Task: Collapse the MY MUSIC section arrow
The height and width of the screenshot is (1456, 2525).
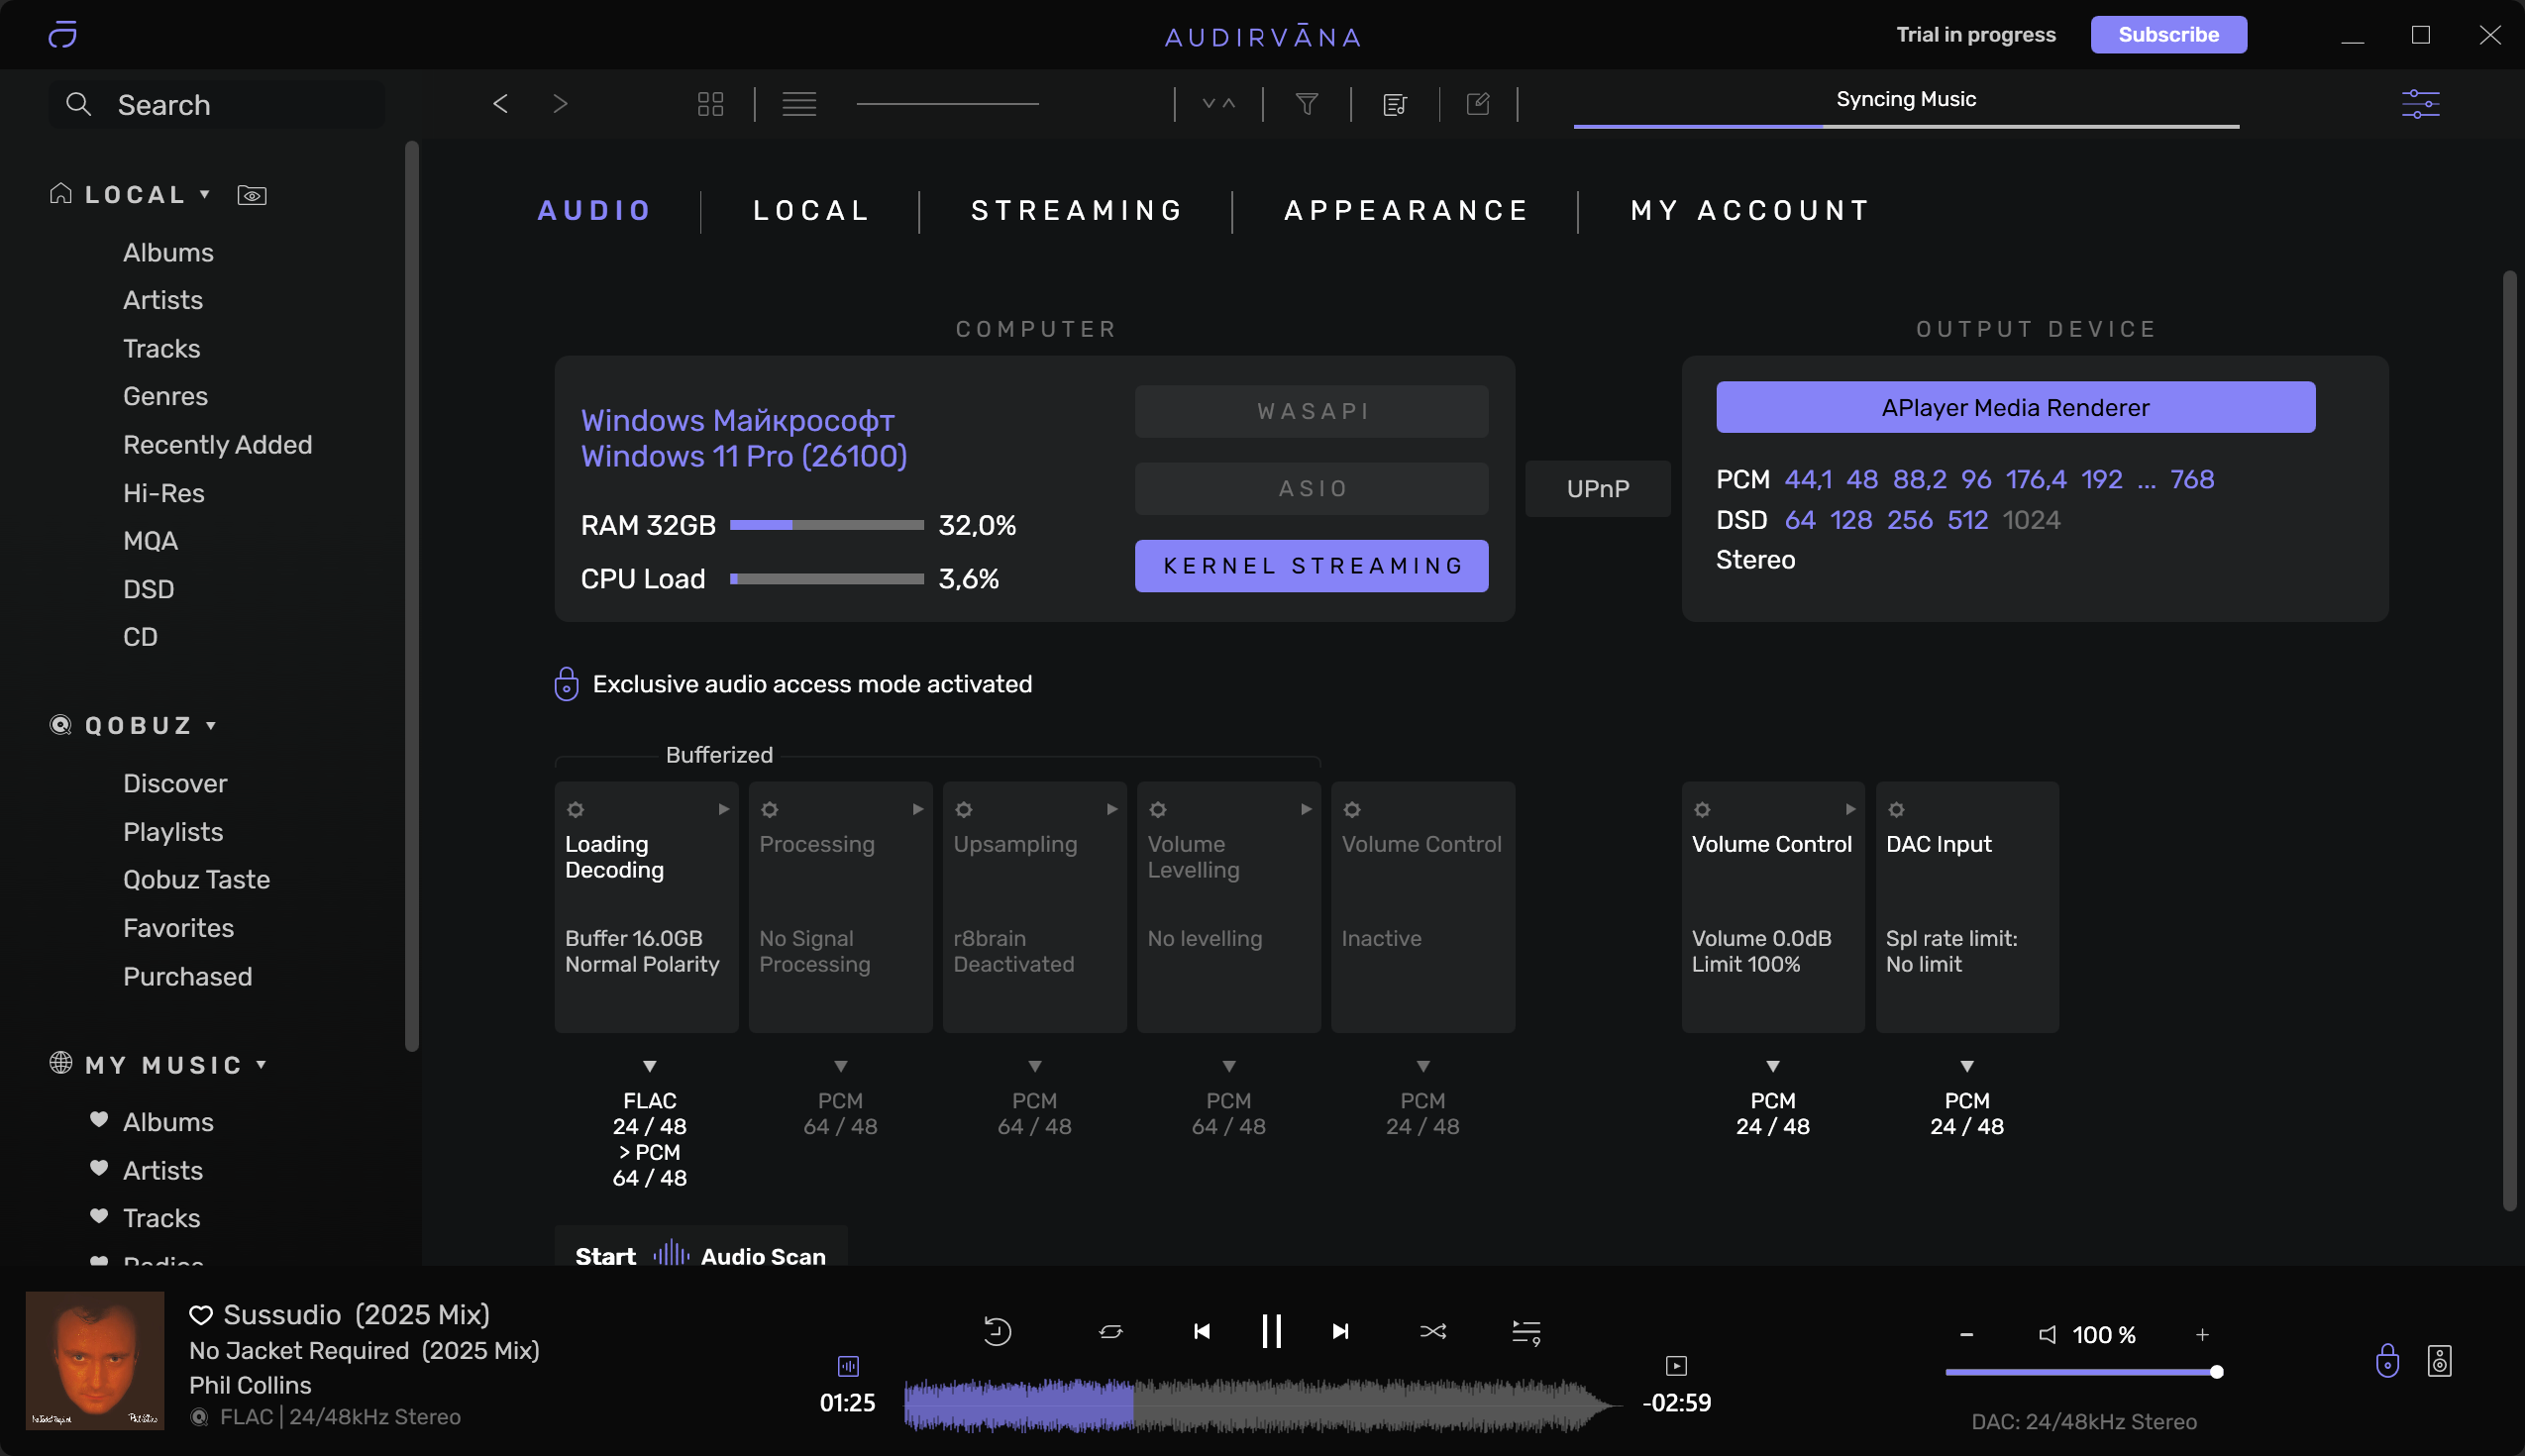Action: [261, 1065]
